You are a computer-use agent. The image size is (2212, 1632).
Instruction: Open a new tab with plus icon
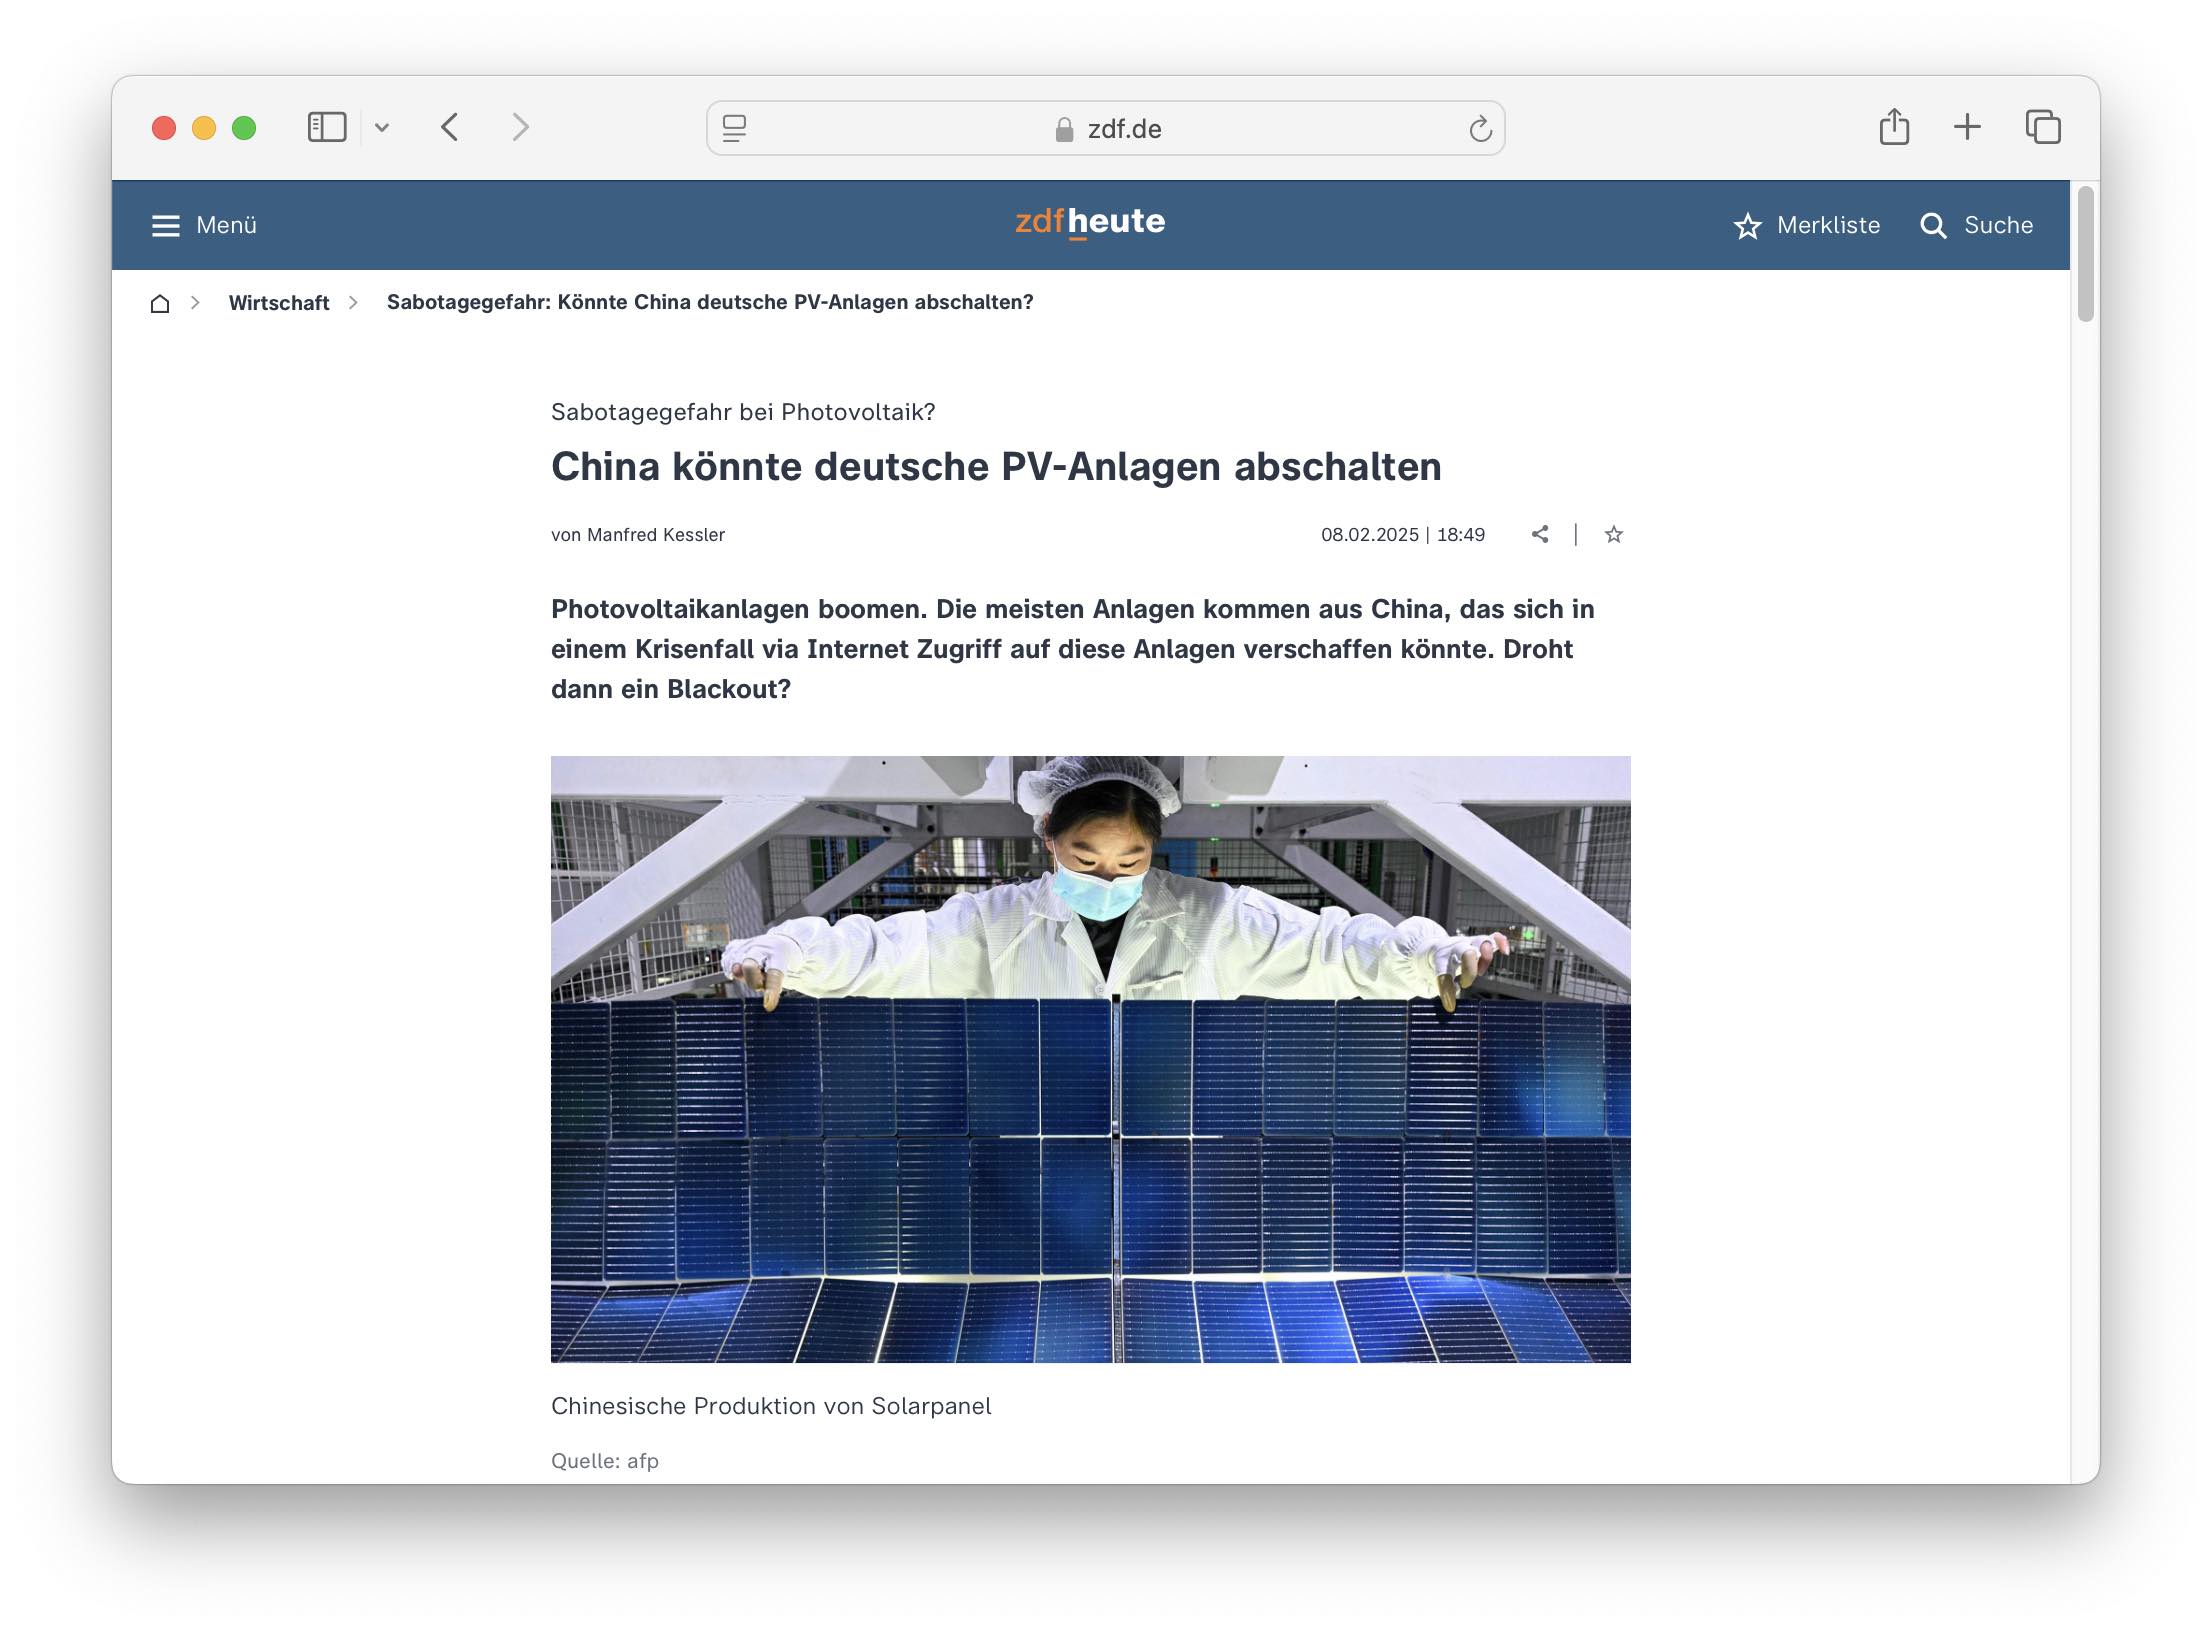[1967, 127]
